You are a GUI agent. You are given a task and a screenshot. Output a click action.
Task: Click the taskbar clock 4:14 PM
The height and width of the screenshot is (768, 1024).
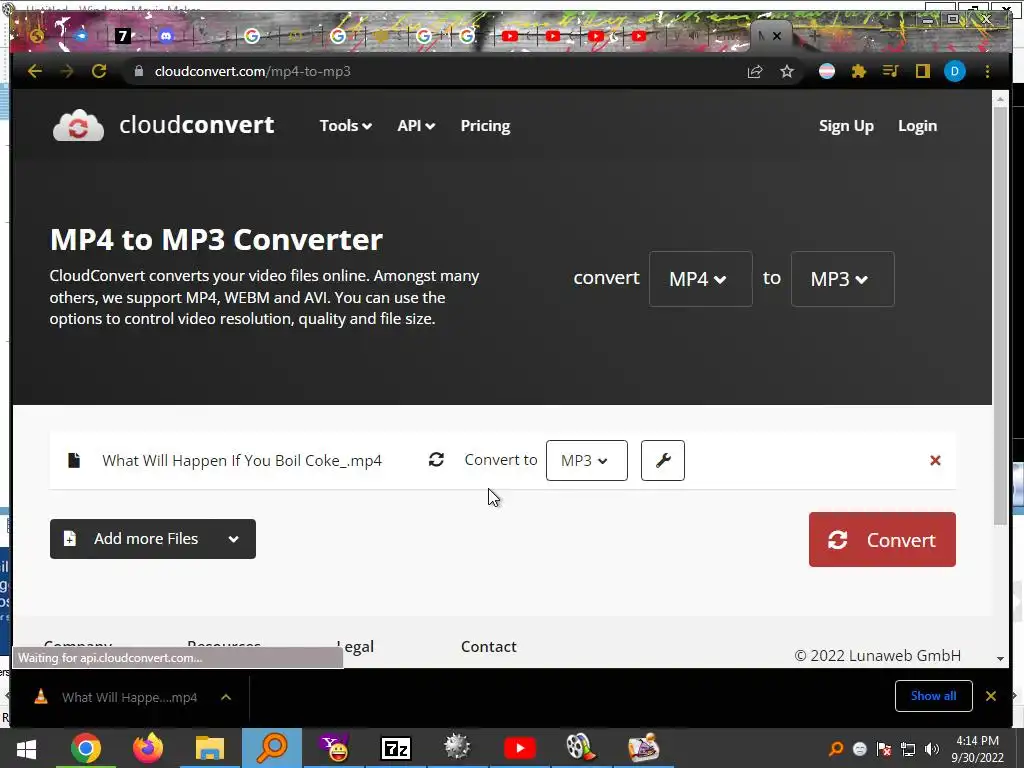978,741
